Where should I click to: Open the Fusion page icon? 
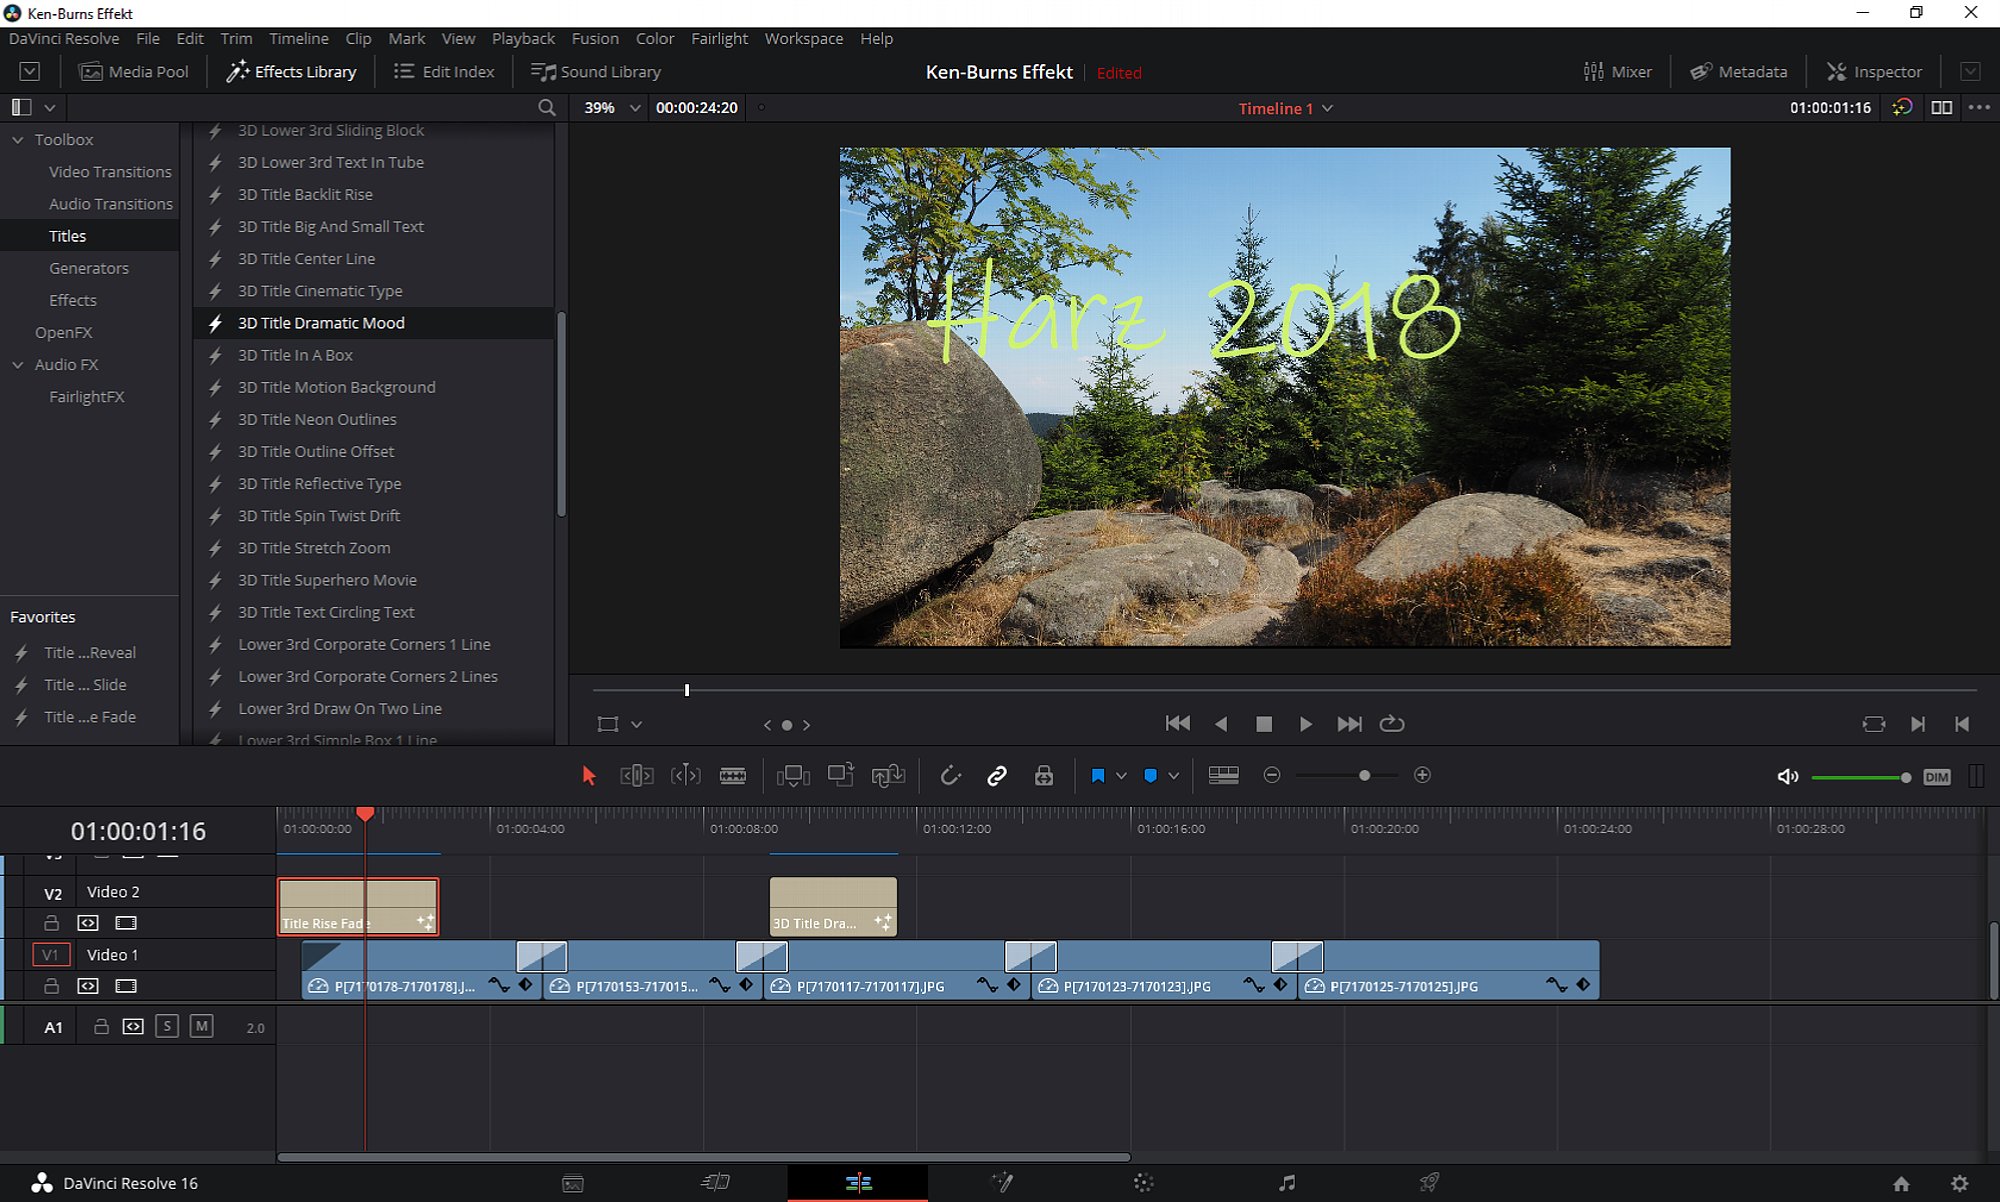(x=1001, y=1183)
